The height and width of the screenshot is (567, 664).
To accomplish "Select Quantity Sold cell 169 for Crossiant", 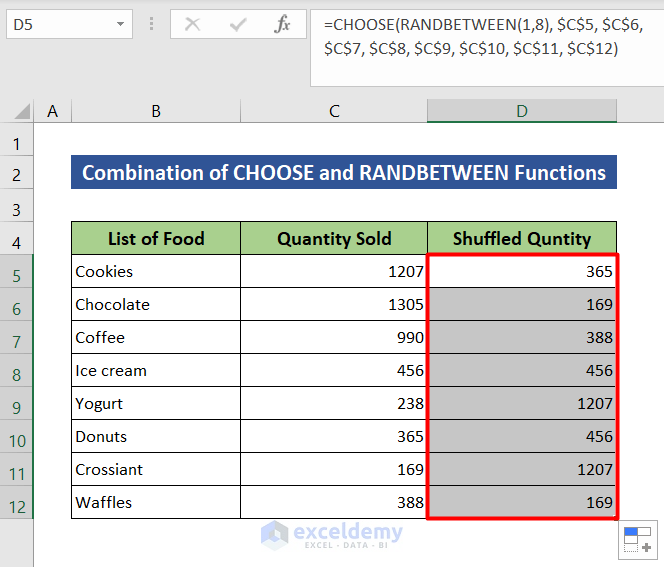I will pos(334,470).
